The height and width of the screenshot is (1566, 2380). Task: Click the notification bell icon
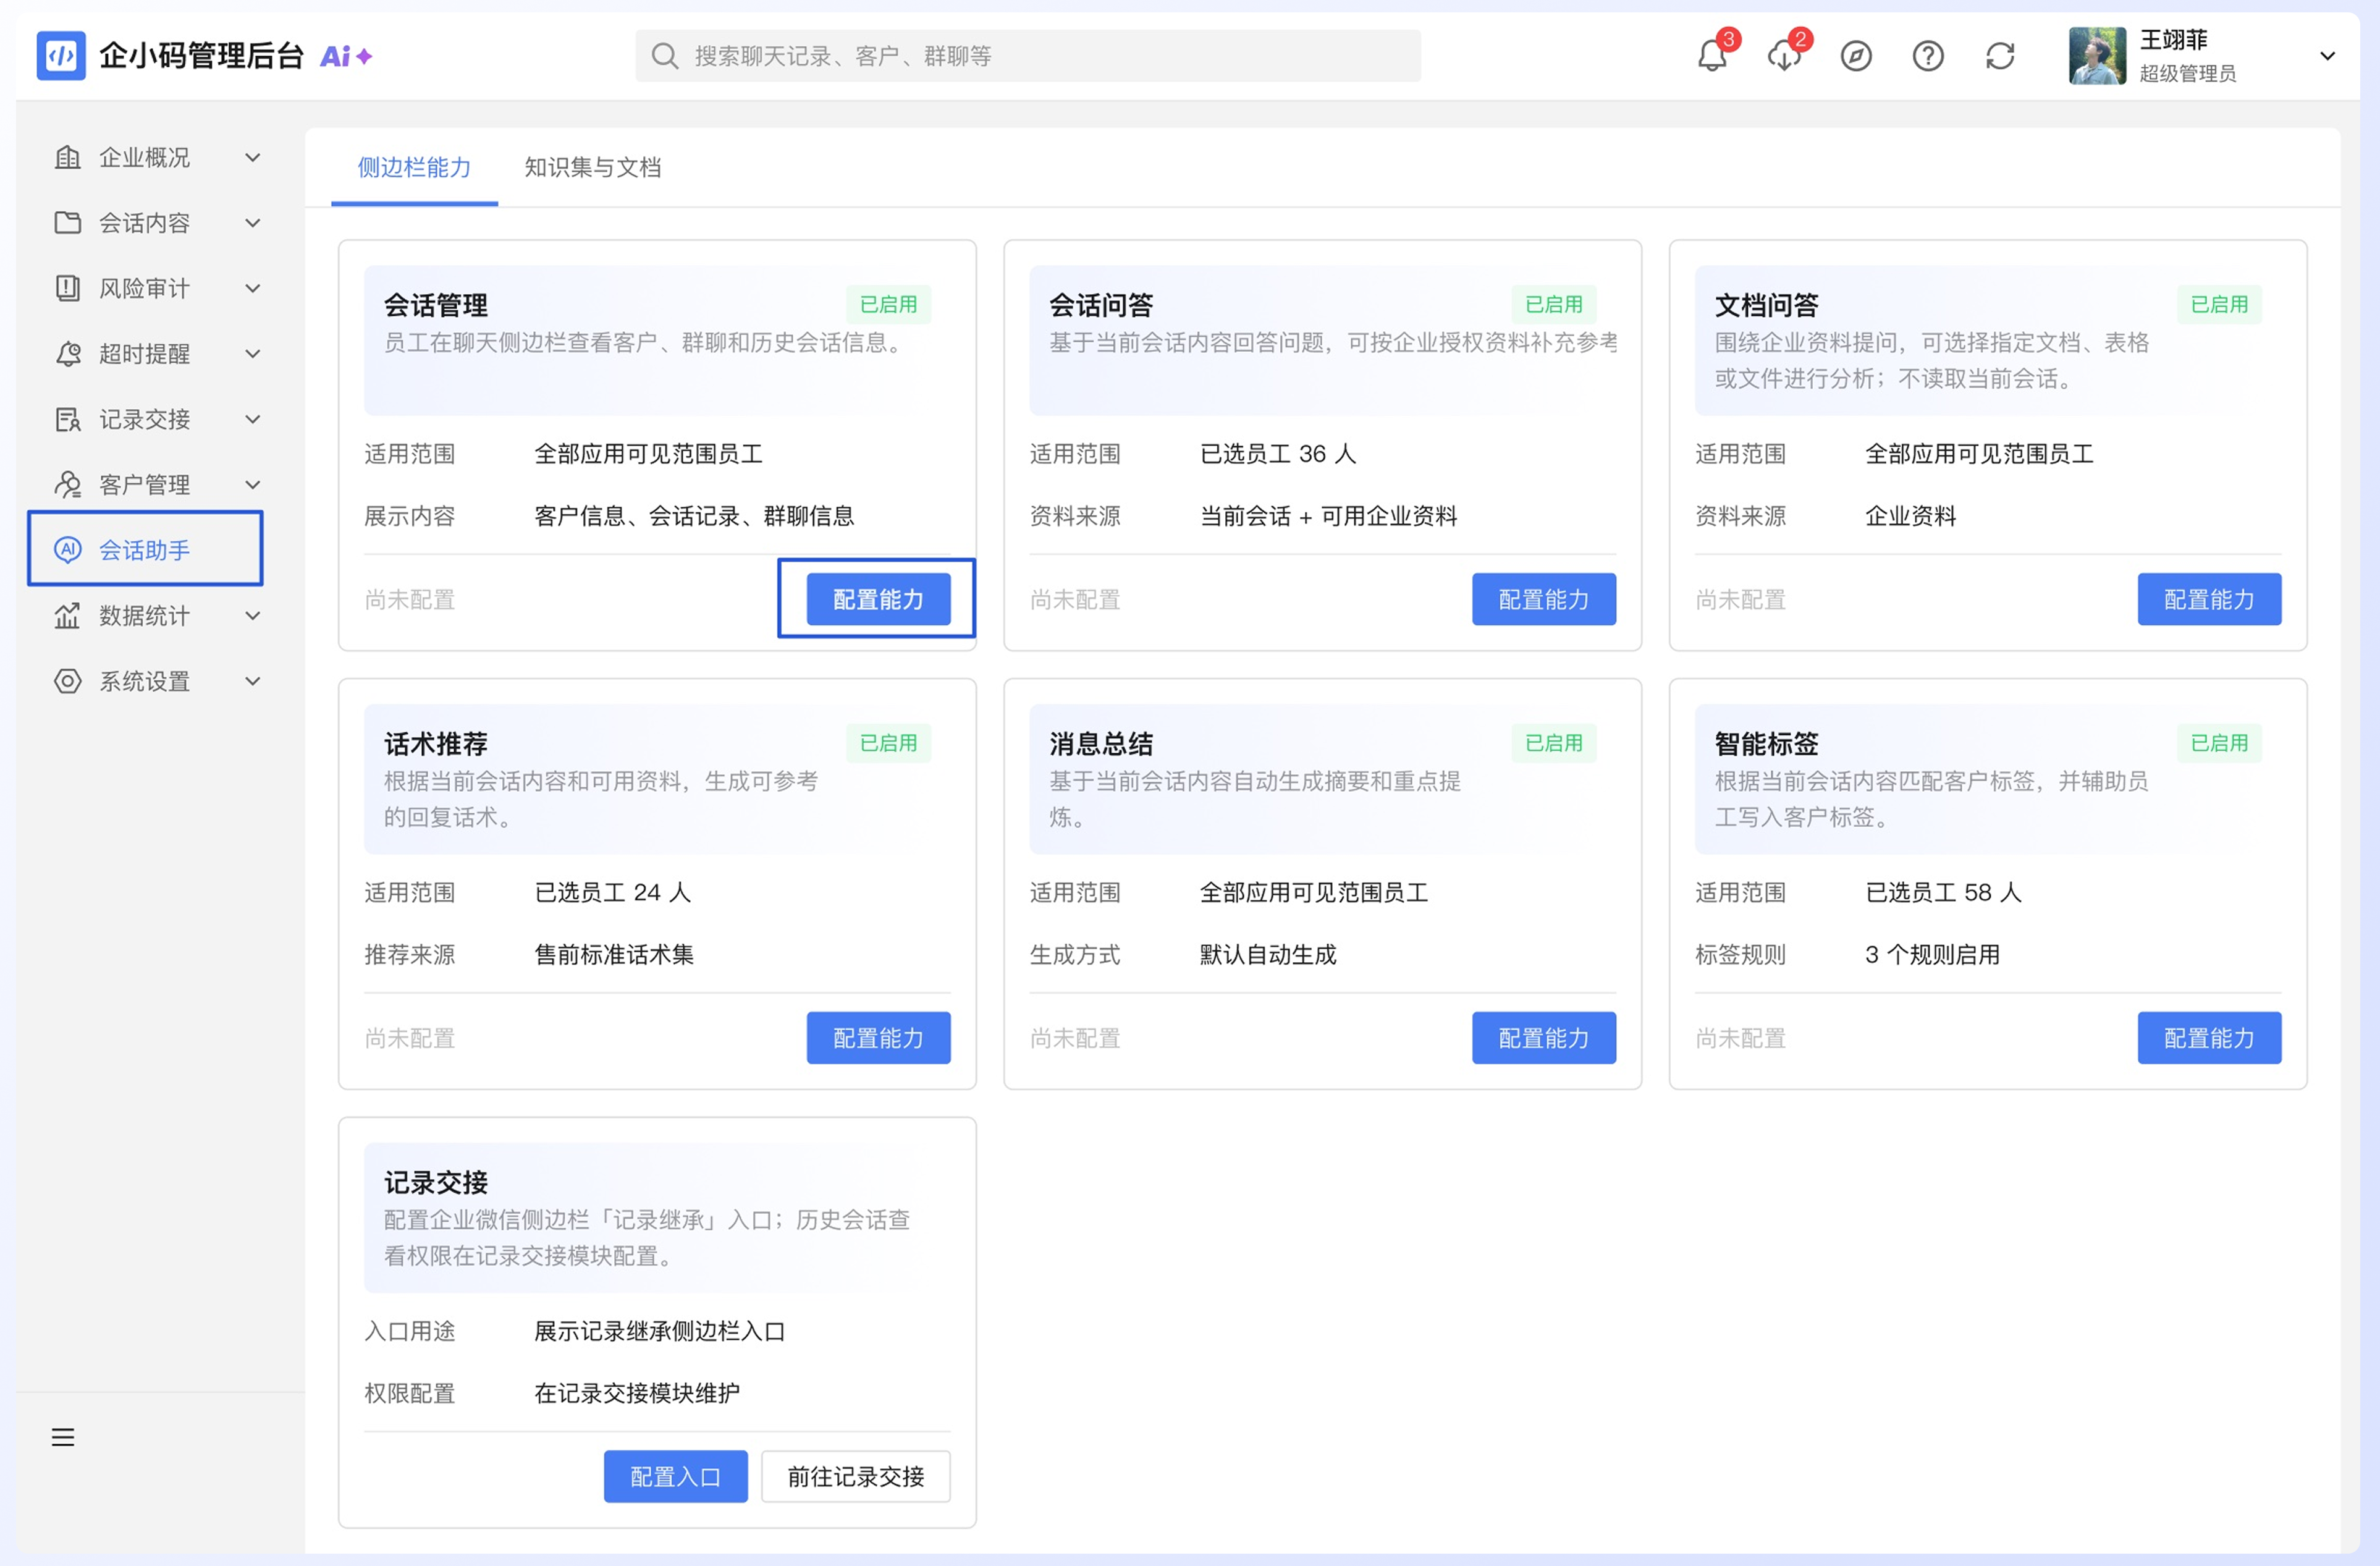click(x=1711, y=56)
